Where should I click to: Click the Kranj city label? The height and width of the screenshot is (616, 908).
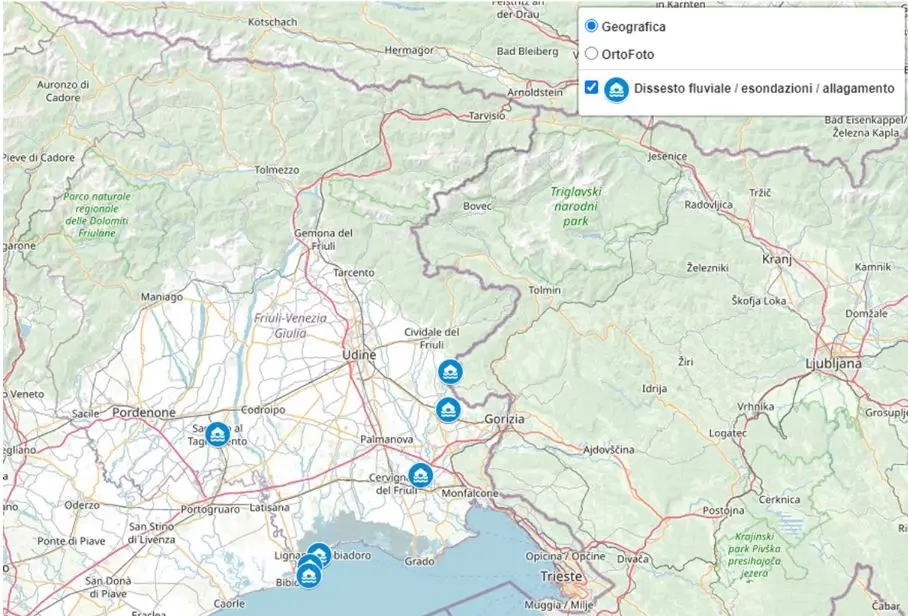tap(776, 259)
